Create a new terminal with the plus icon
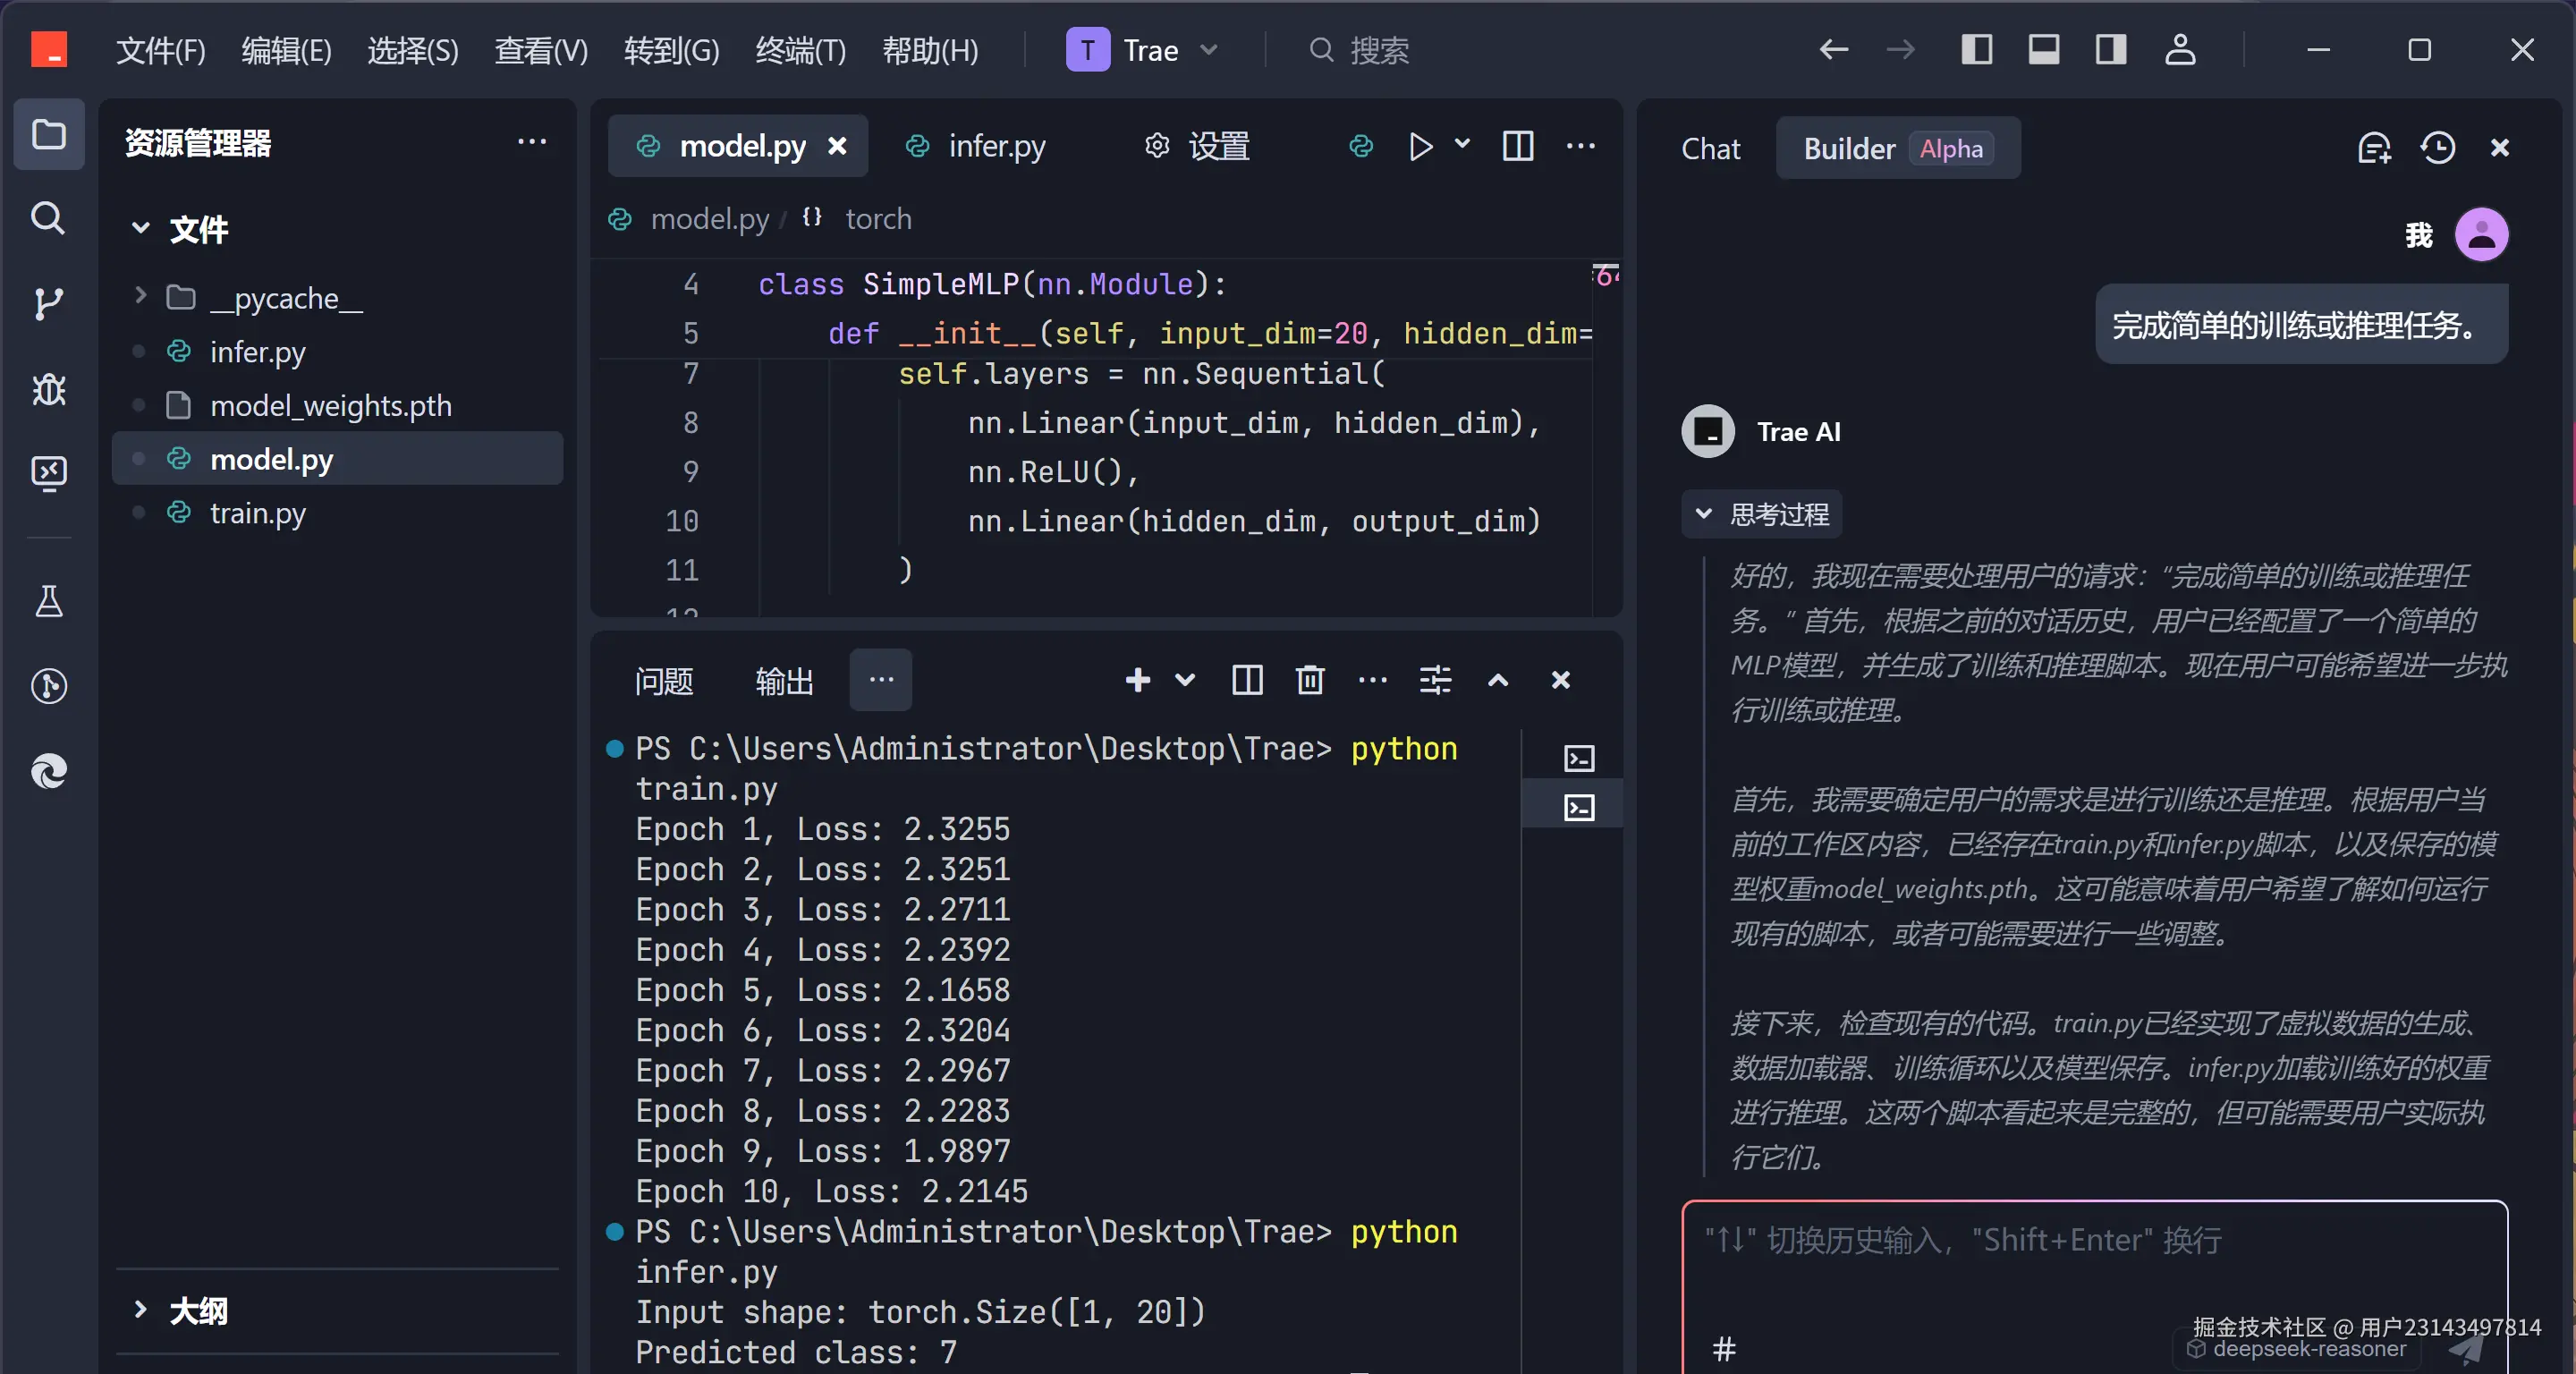 tap(1137, 680)
